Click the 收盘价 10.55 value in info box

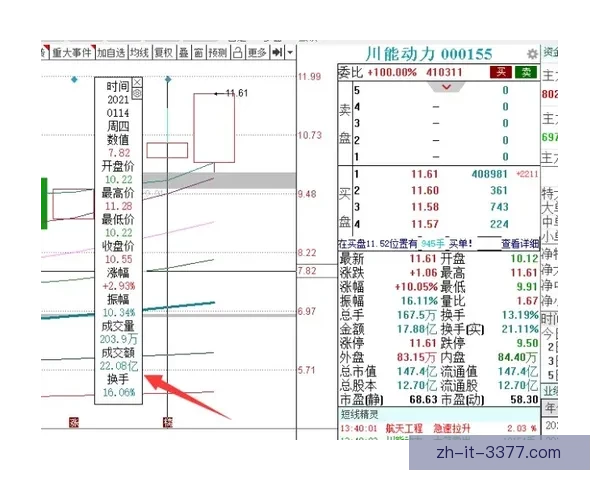tap(119, 260)
